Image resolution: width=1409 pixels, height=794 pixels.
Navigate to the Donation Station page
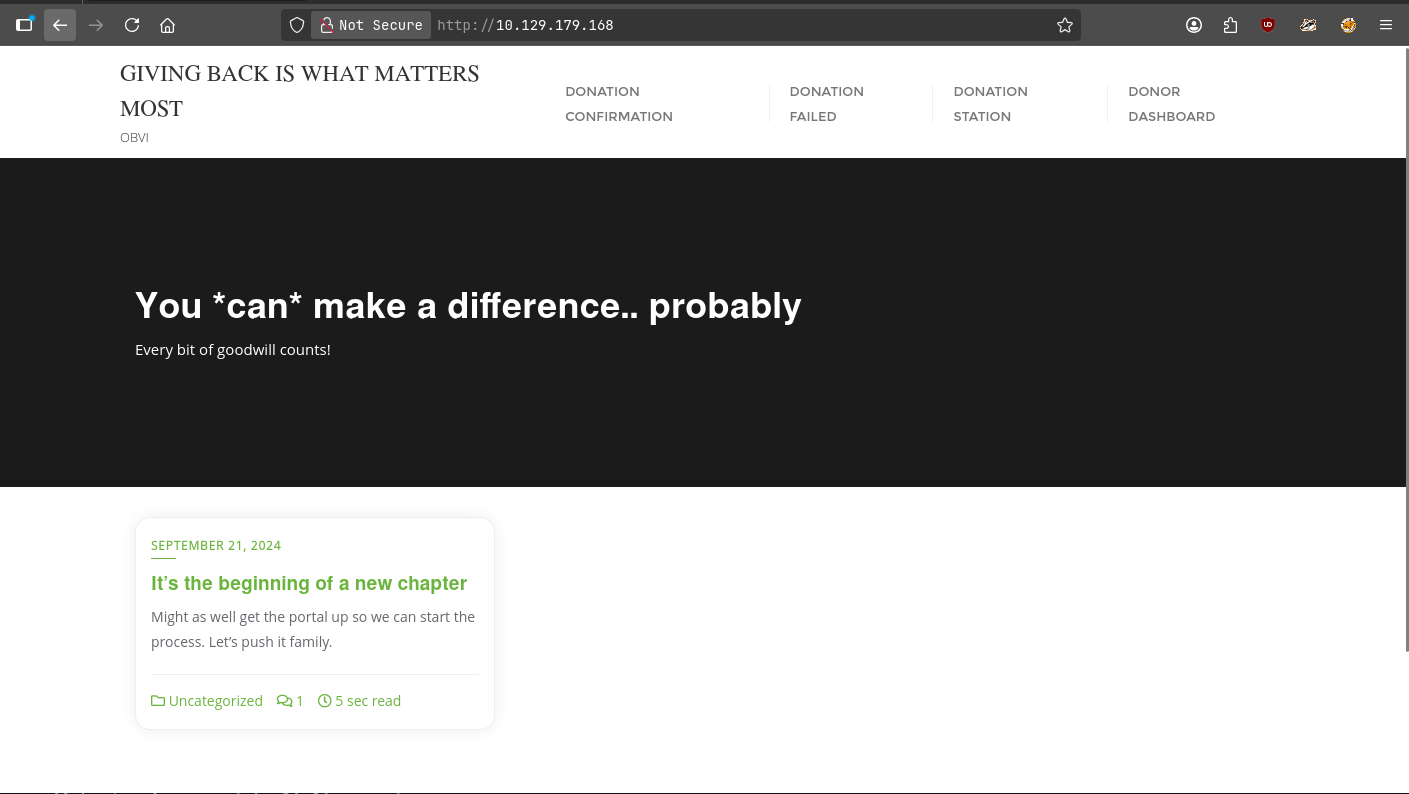990,104
